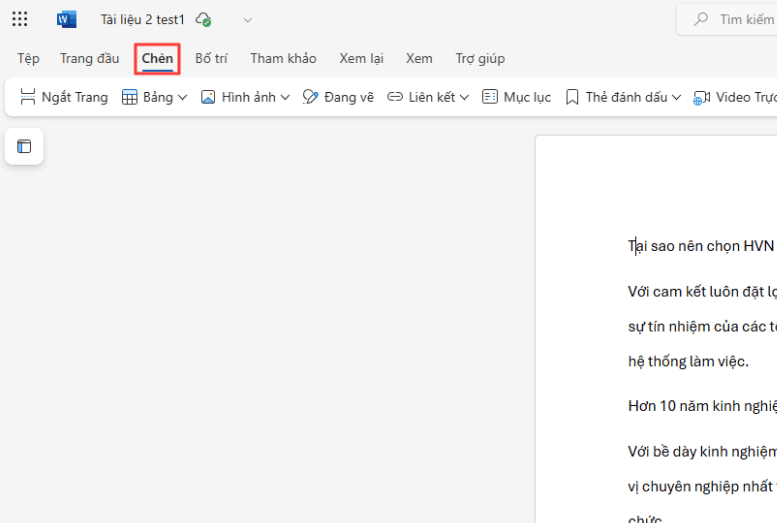
Task: Click the Đang vẽ drawing icon
Action: click(310, 97)
